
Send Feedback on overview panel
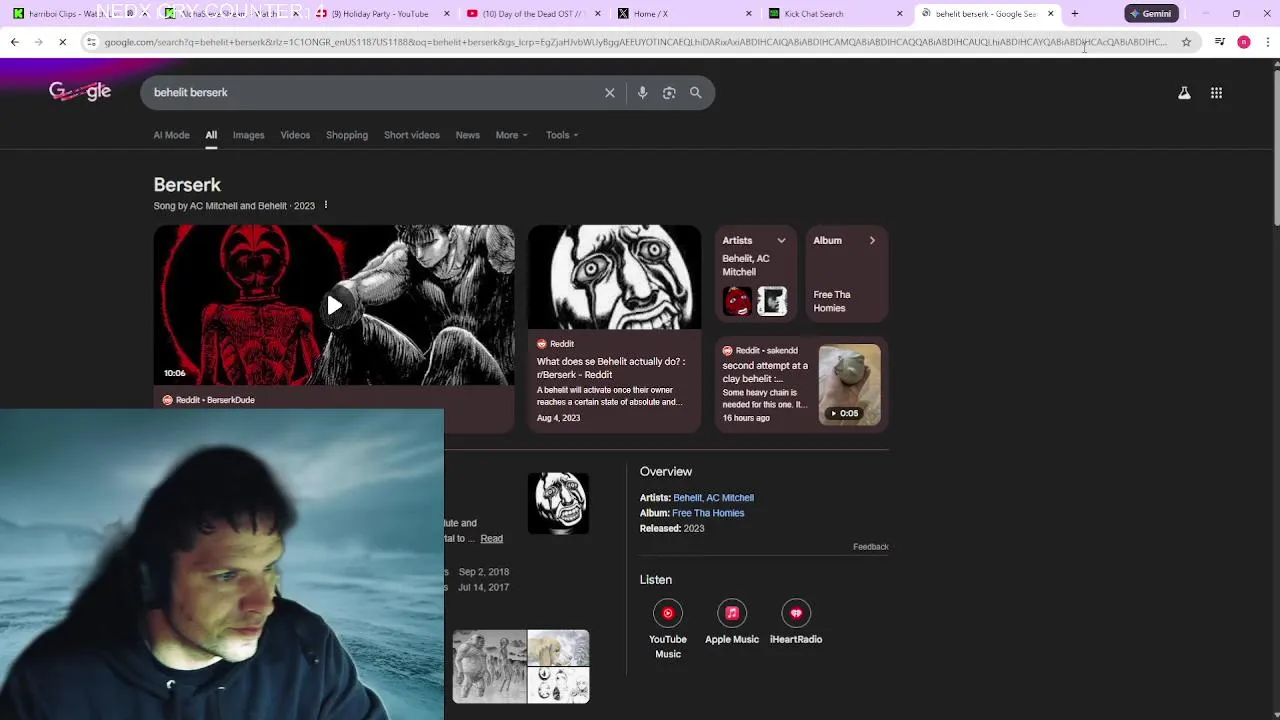click(x=870, y=547)
